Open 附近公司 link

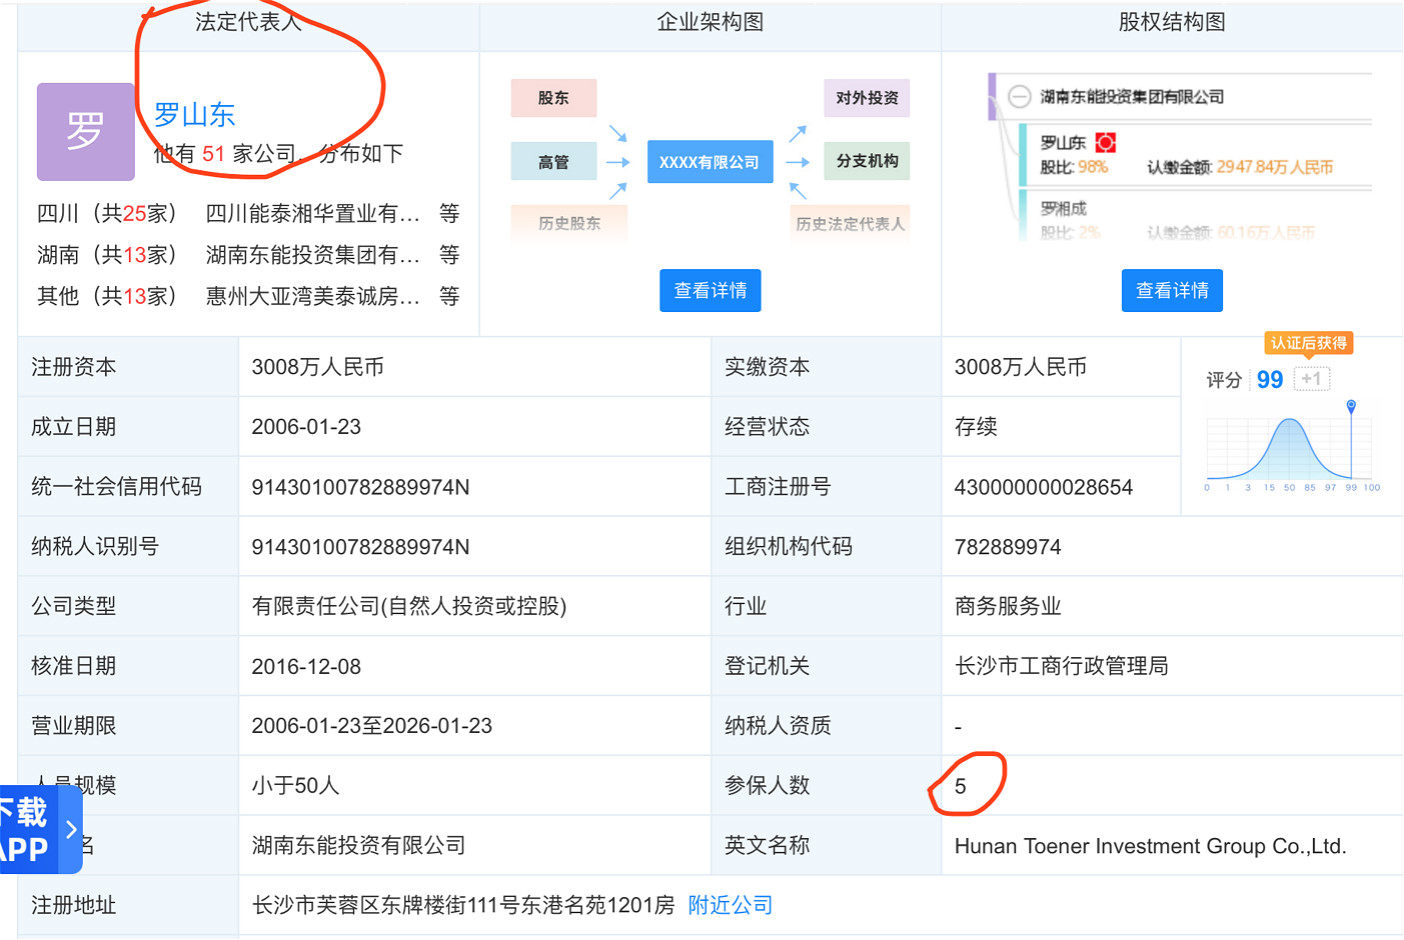[731, 905]
